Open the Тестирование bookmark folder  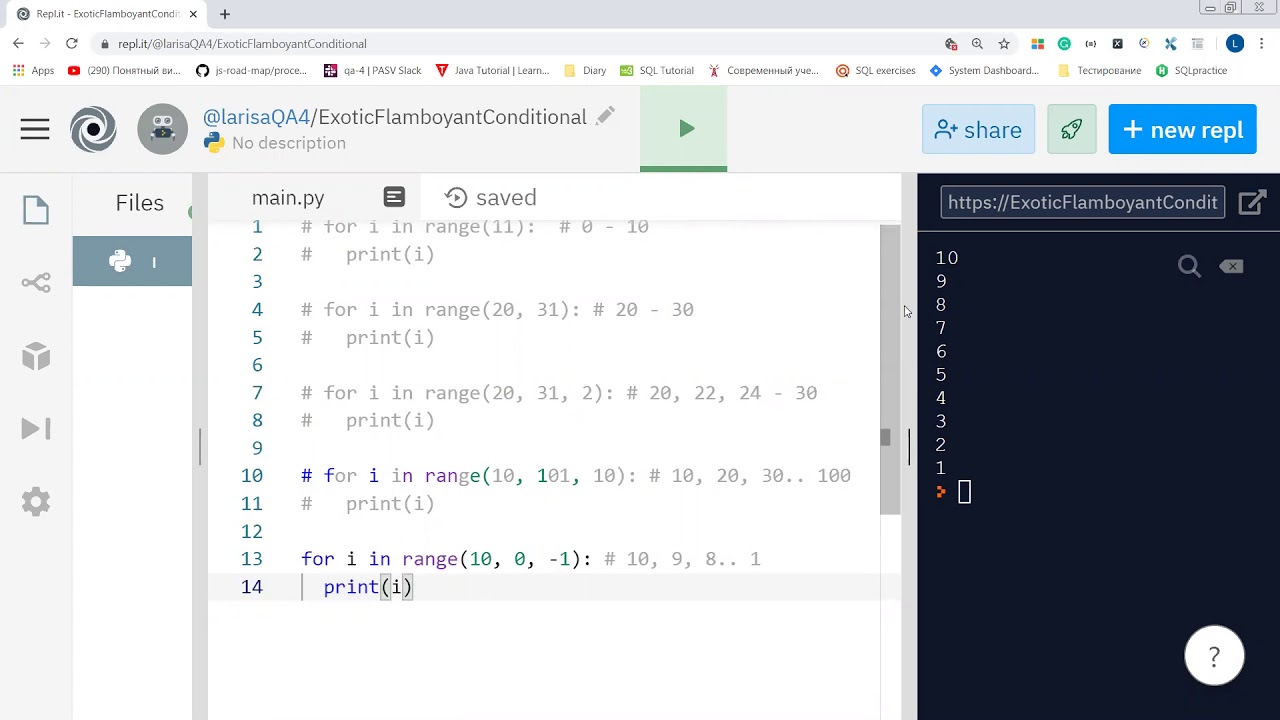[x=1099, y=71]
